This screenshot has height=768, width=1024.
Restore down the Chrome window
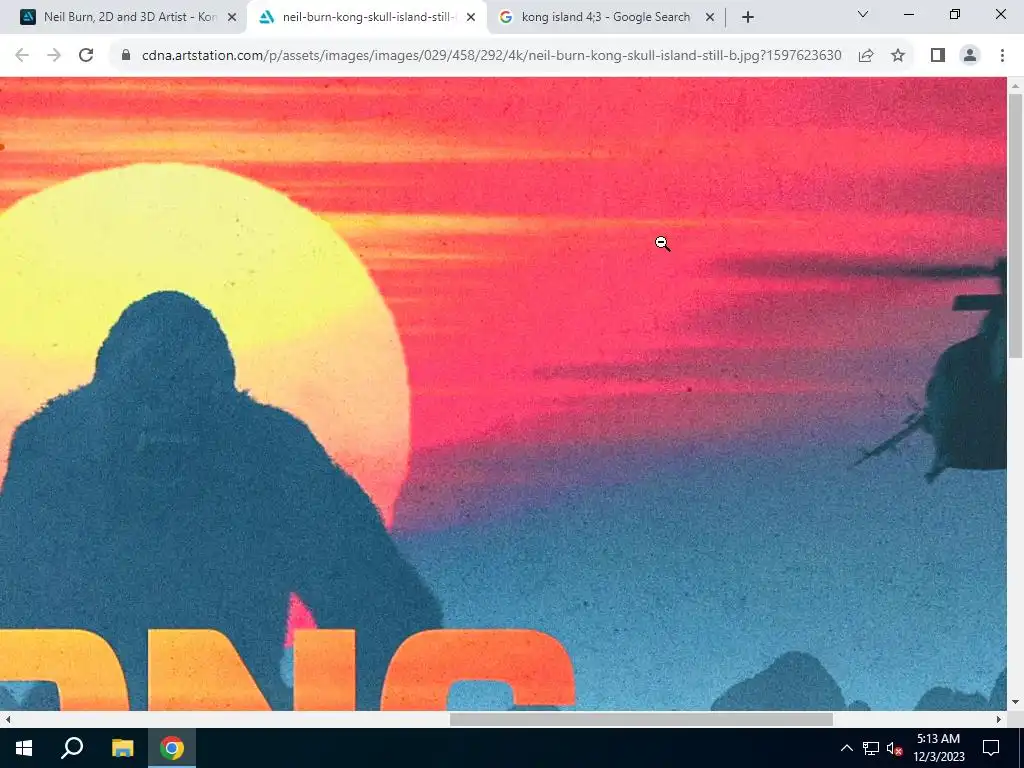click(x=954, y=14)
